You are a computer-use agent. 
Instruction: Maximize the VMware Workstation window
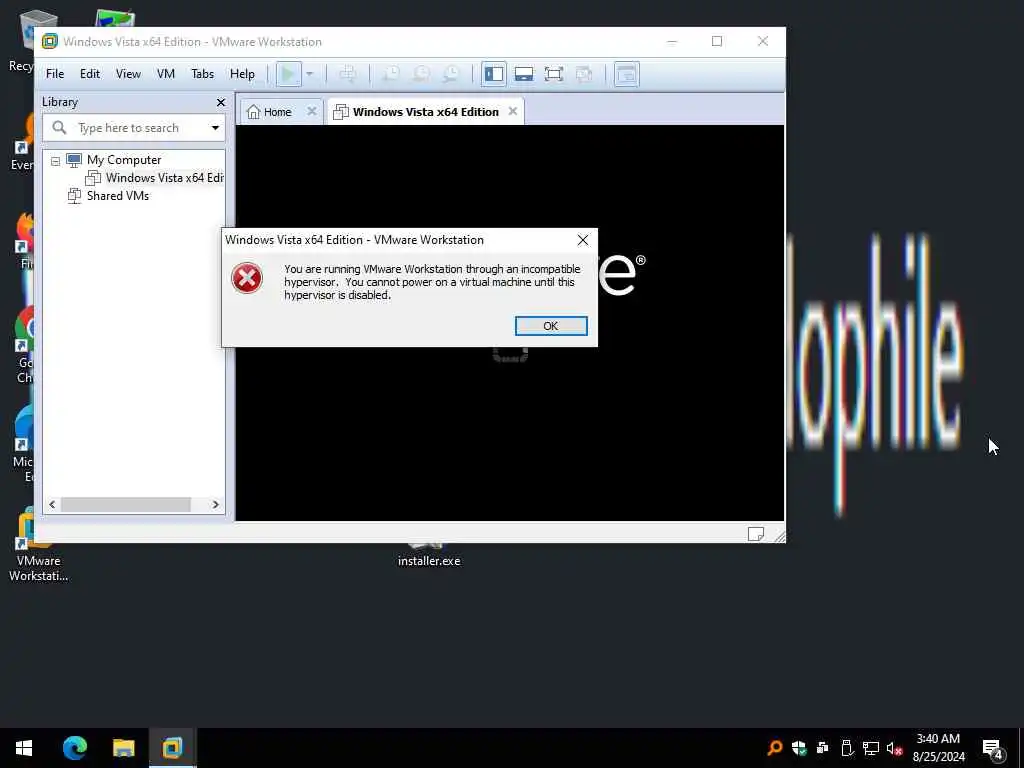pyautogui.click(x=717, y=41)
